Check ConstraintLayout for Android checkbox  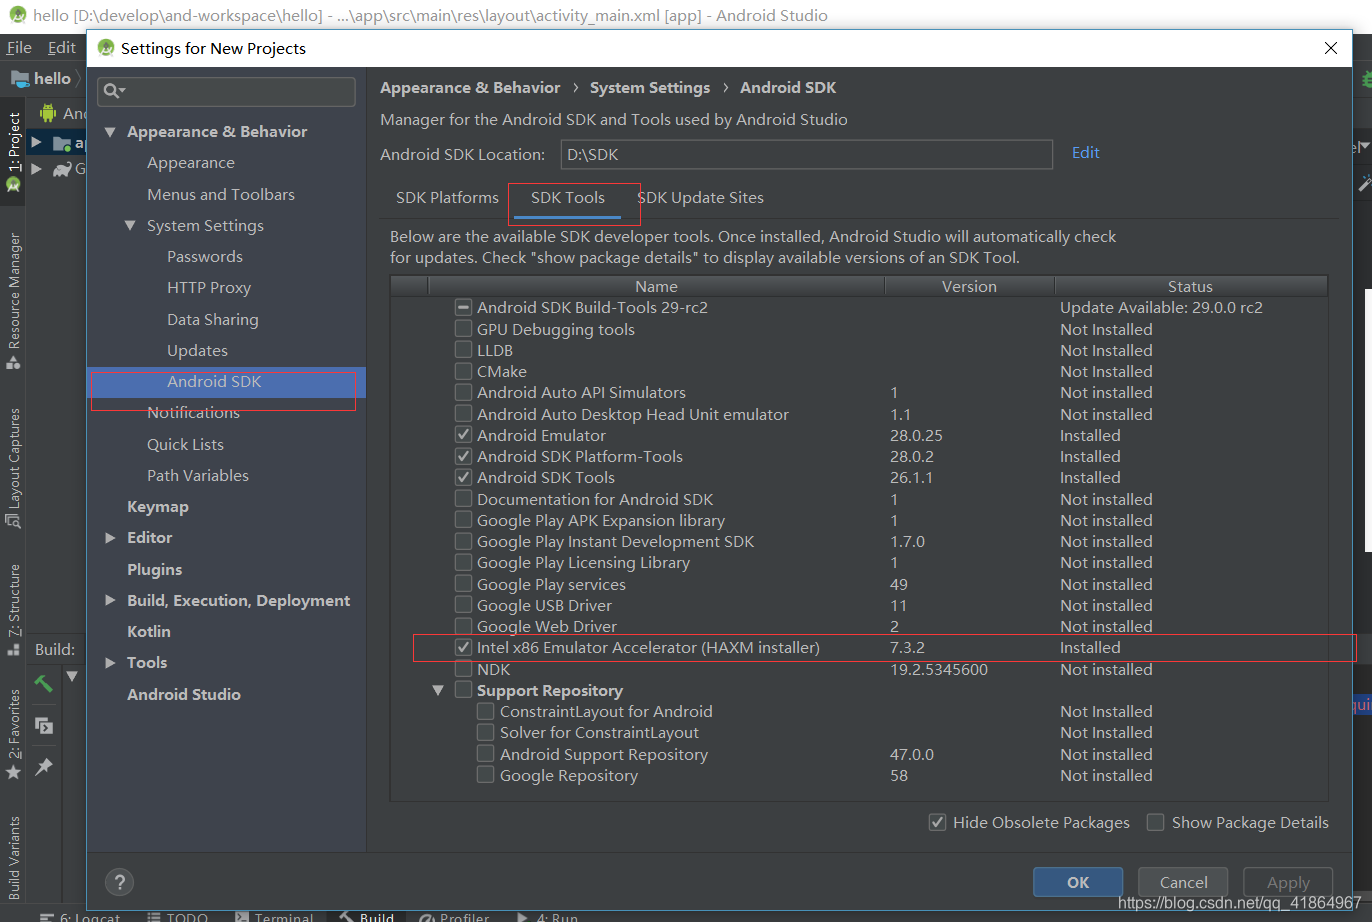[x=485, y=711]
